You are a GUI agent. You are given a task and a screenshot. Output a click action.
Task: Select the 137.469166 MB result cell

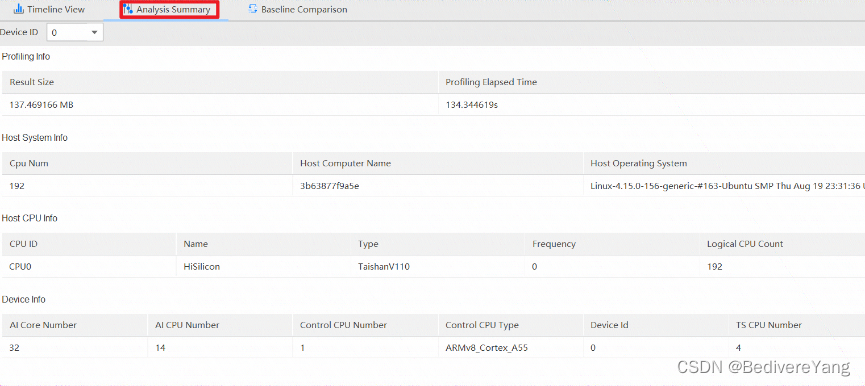pyautogui.click(x=41, y=105)
